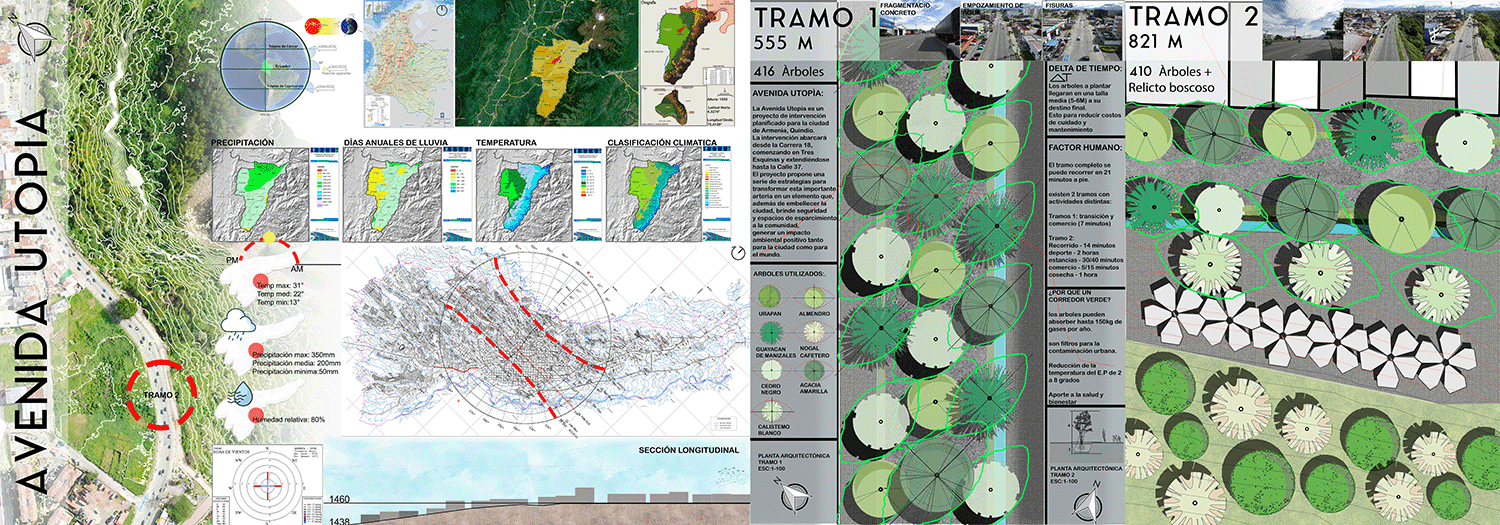This screenshot has width=1500, height=525.
Task: Click the Almendro tree symbol in legend
Action: point(815,297)
